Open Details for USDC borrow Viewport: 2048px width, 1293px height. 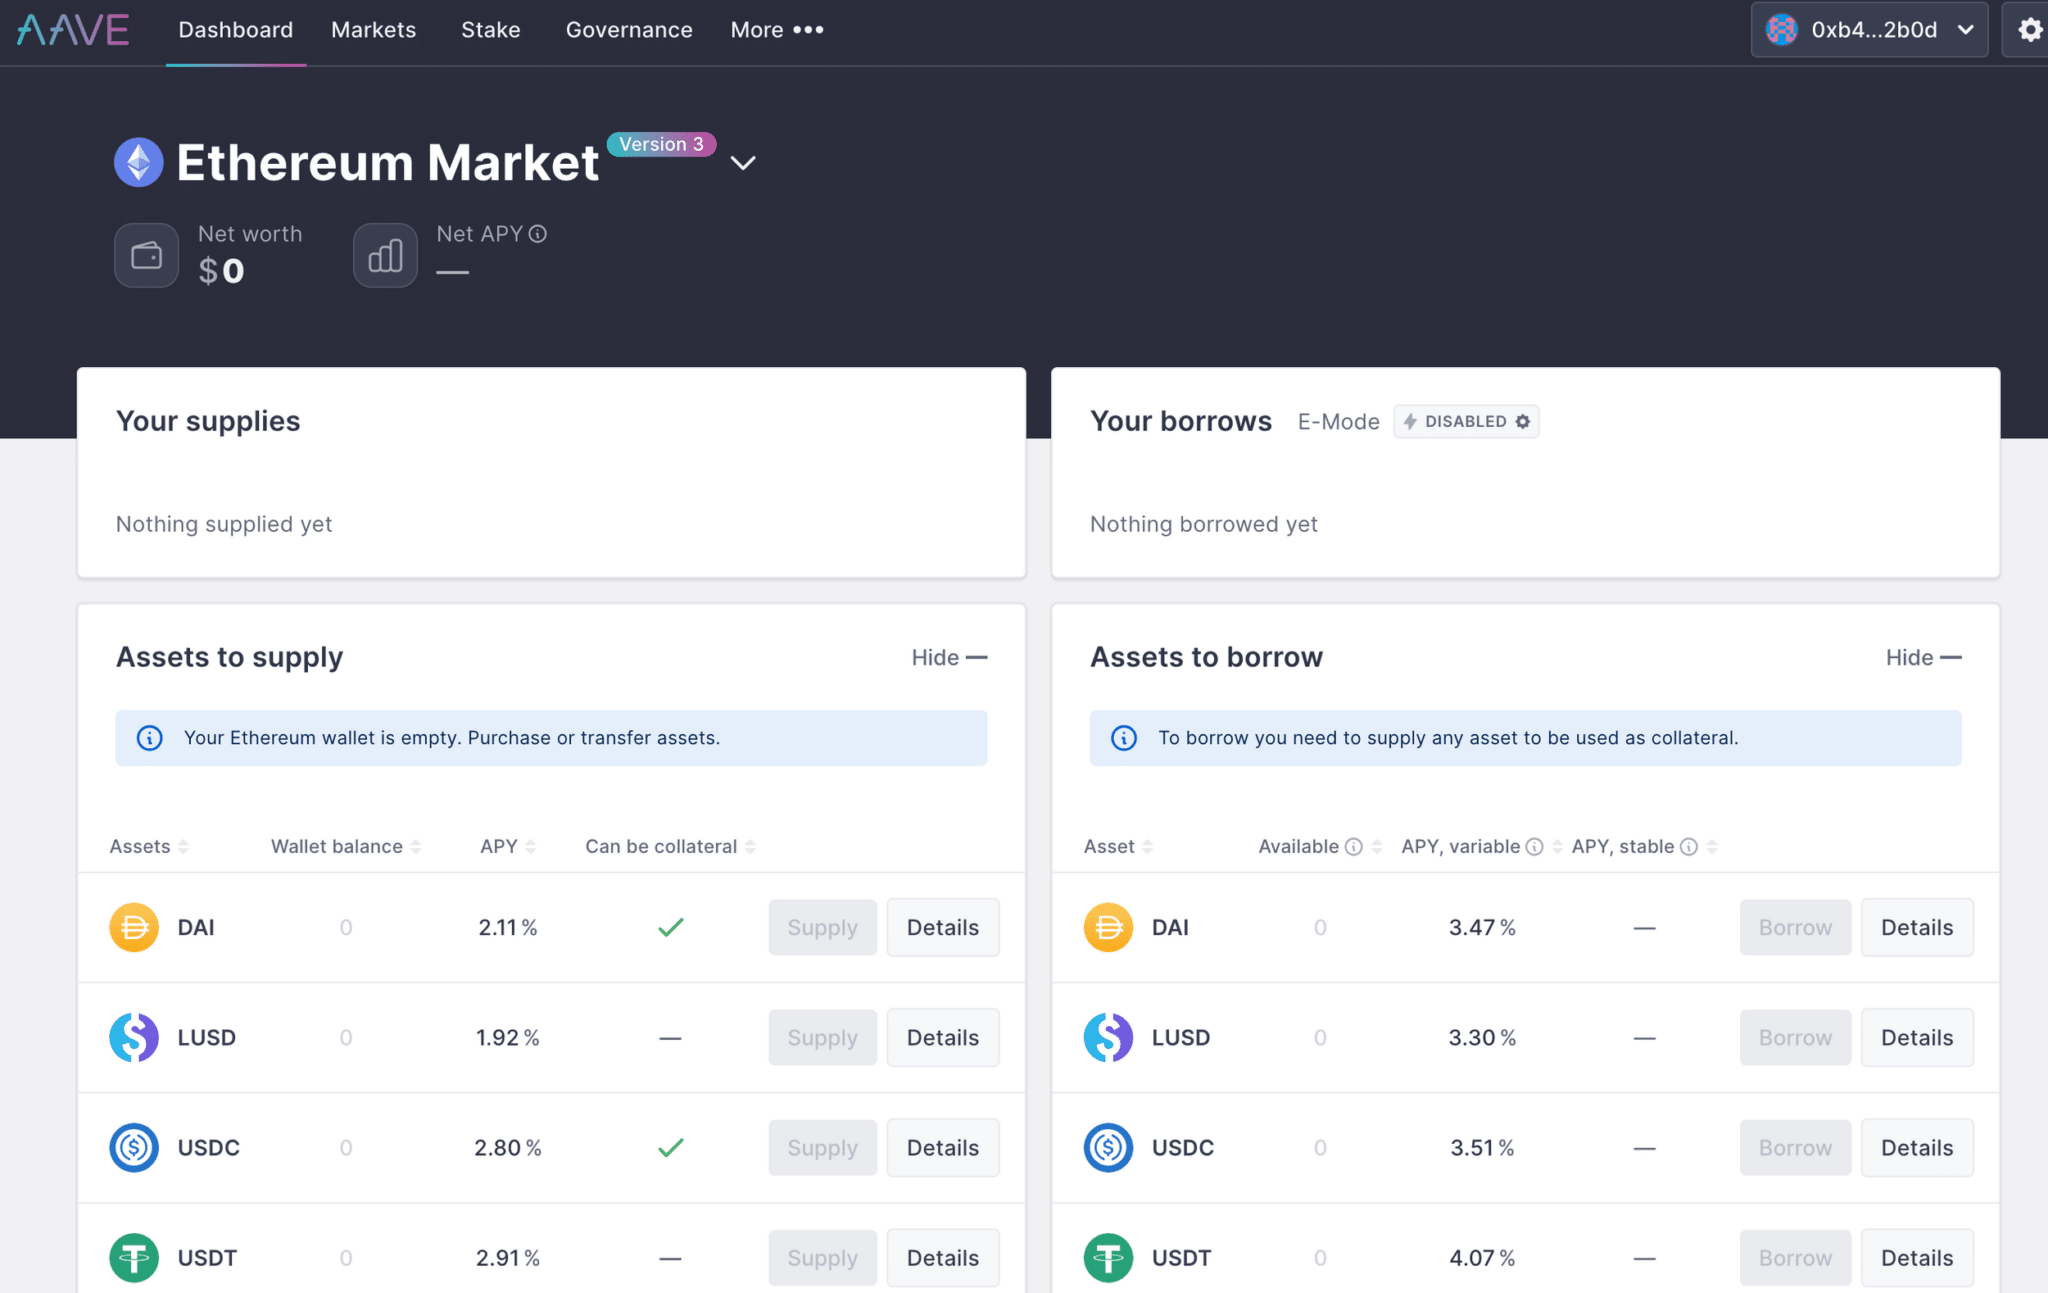(x=1917, y=1147)
